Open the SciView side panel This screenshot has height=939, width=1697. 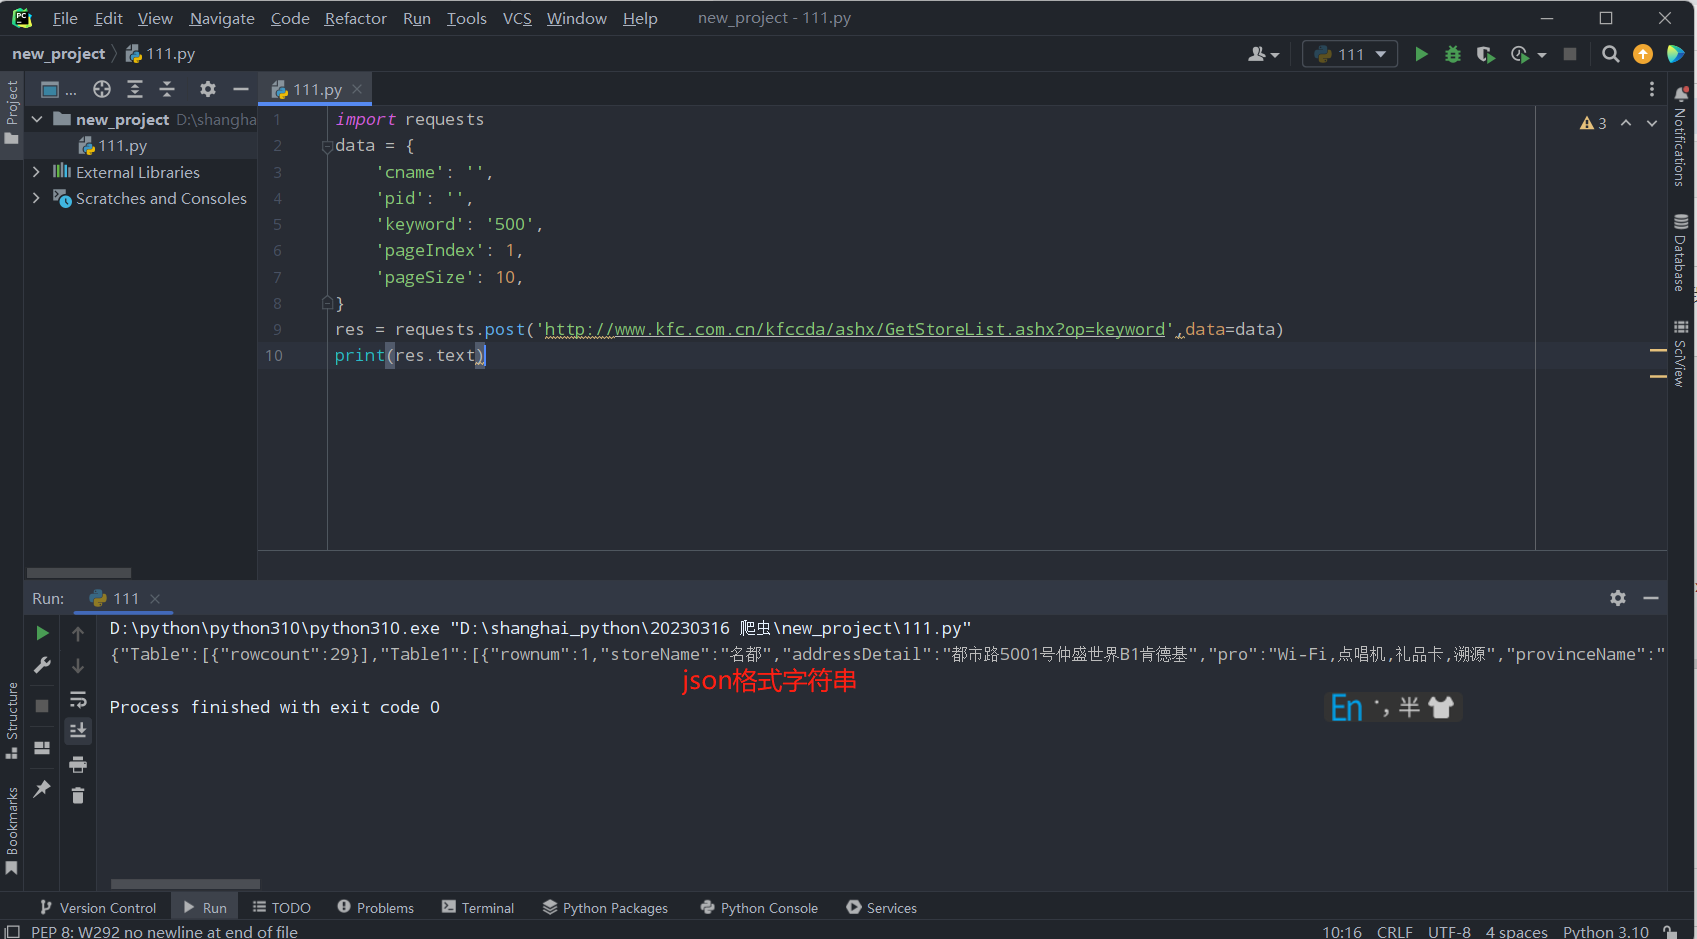(x=1680, y=353)
